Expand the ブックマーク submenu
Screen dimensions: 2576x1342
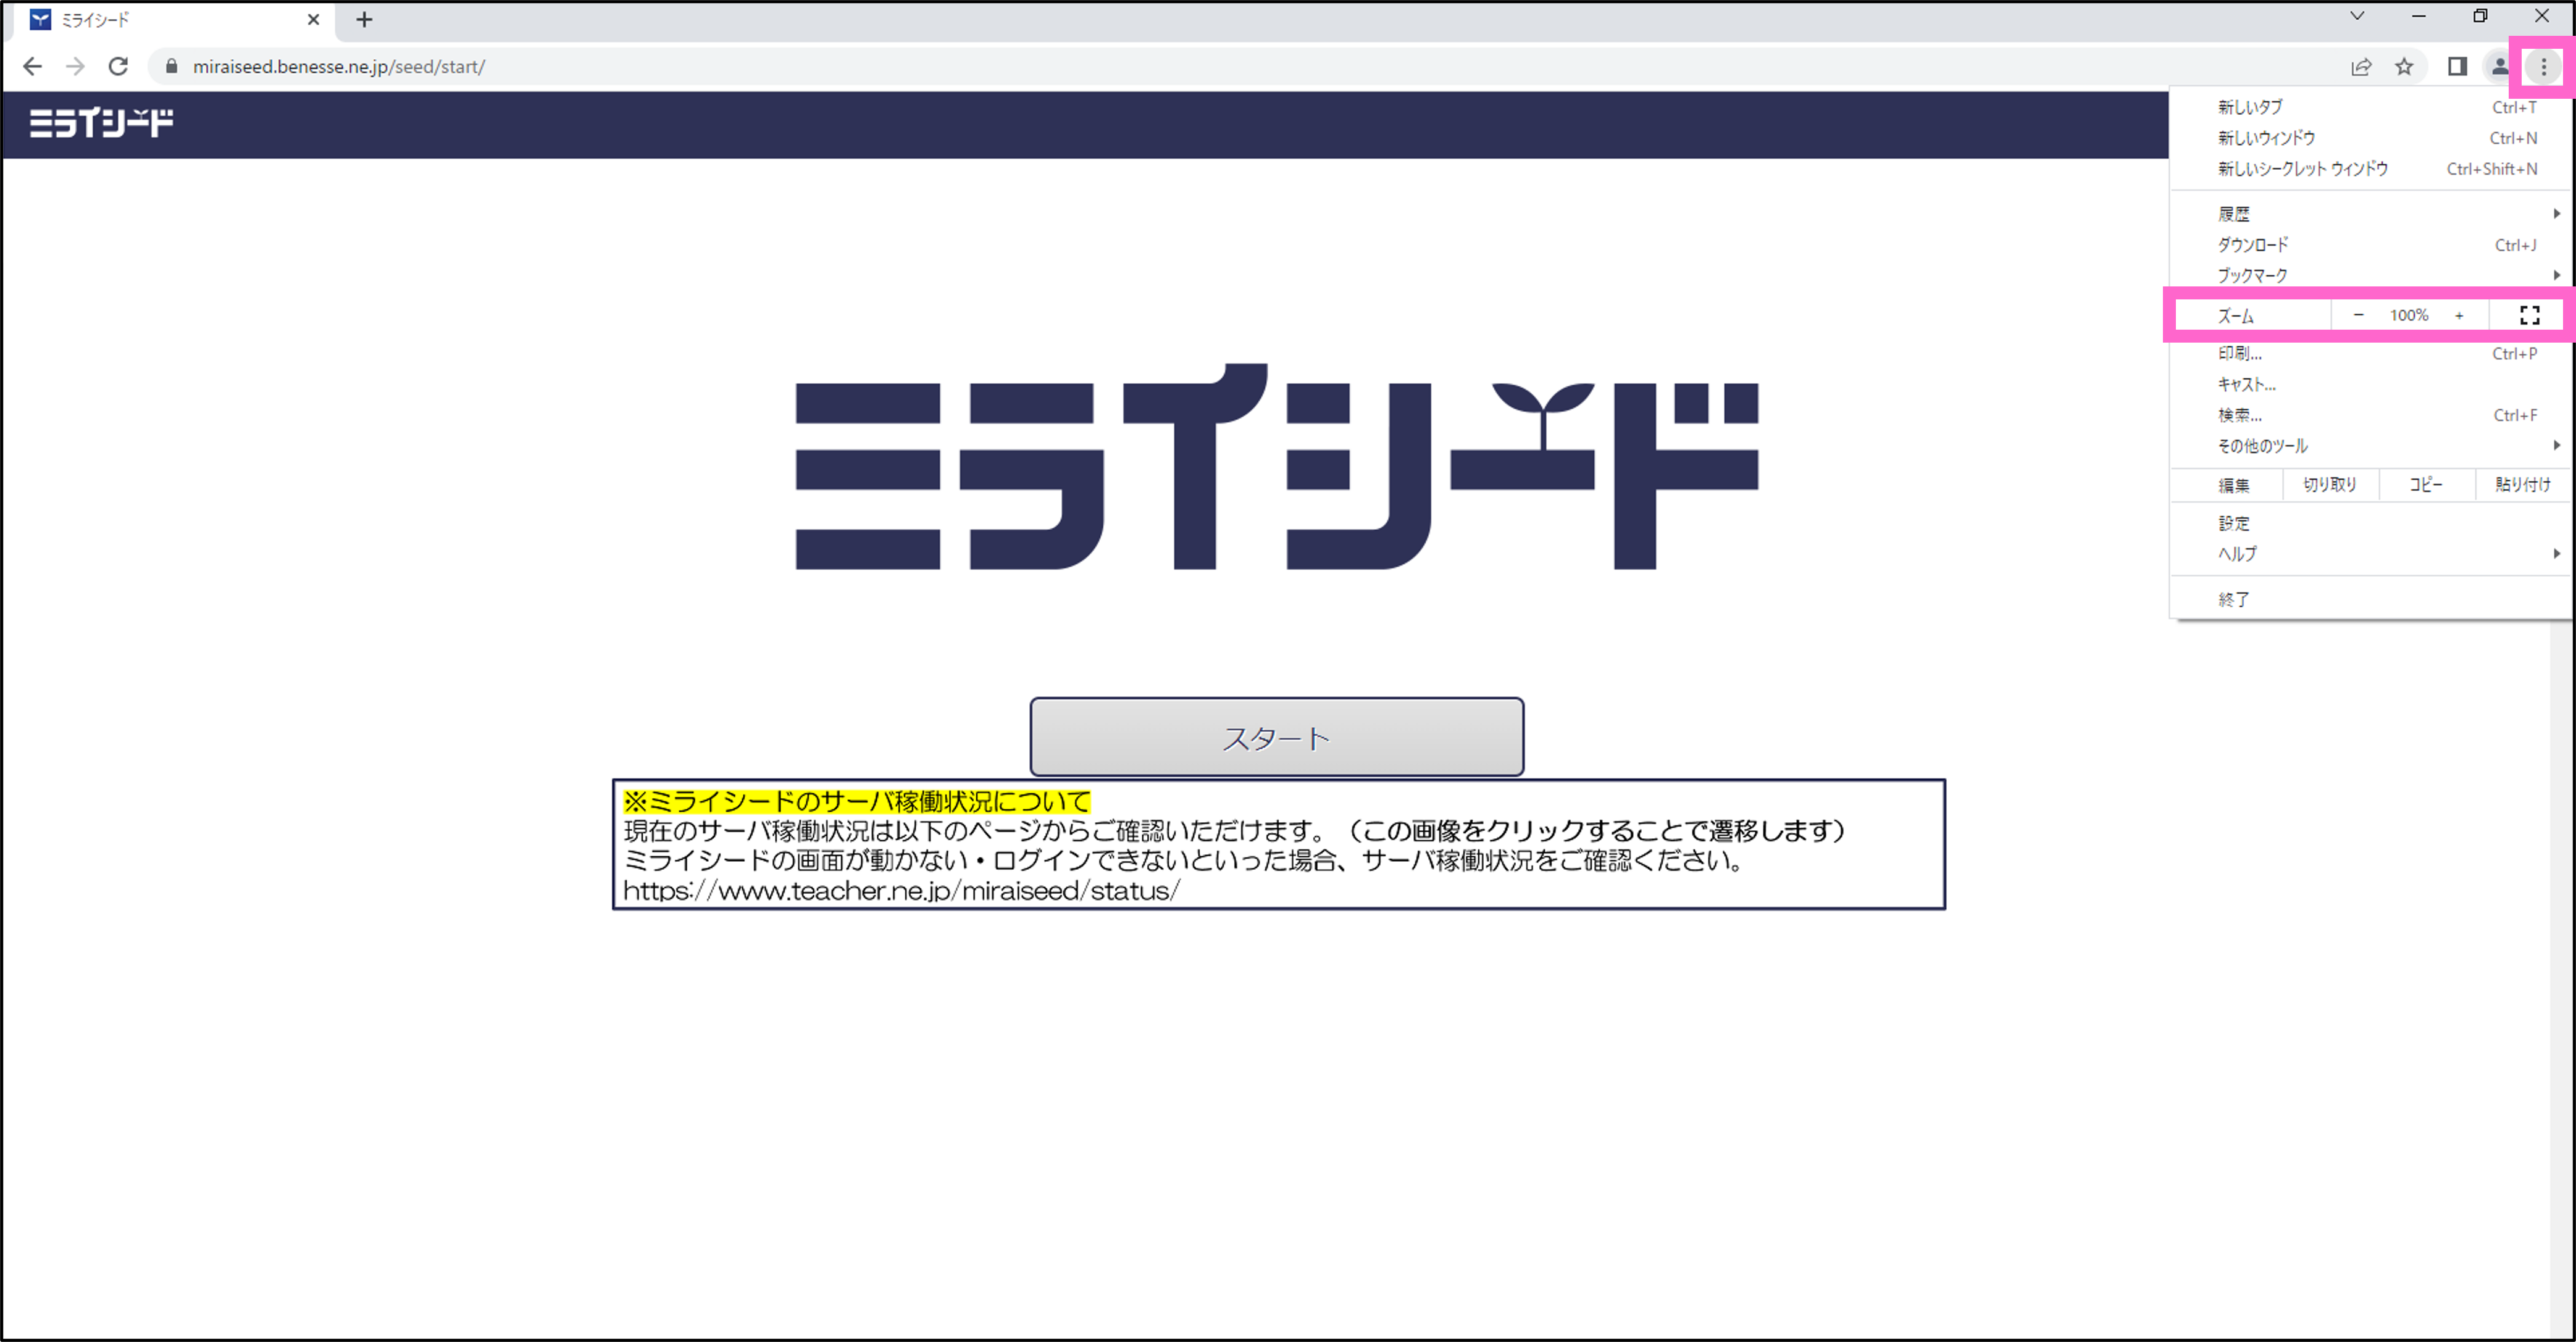[x=2370, y=275]
